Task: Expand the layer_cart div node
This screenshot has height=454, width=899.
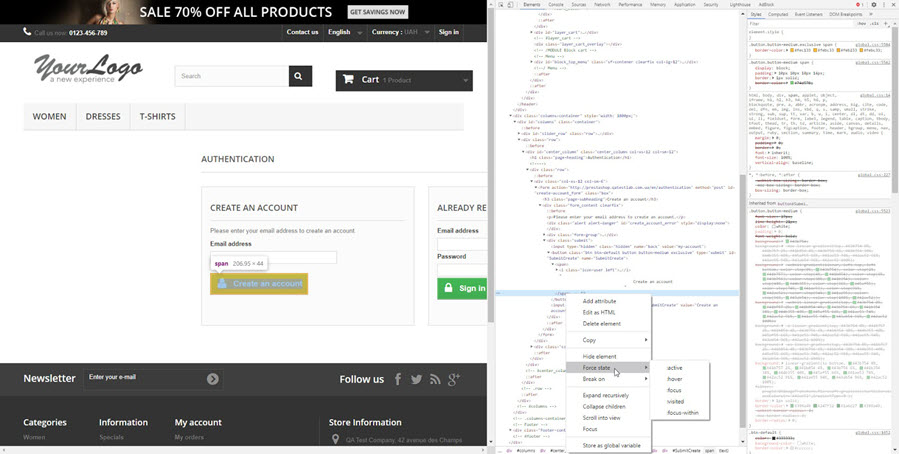Action: pyautogui.click(x=531, y=33)
